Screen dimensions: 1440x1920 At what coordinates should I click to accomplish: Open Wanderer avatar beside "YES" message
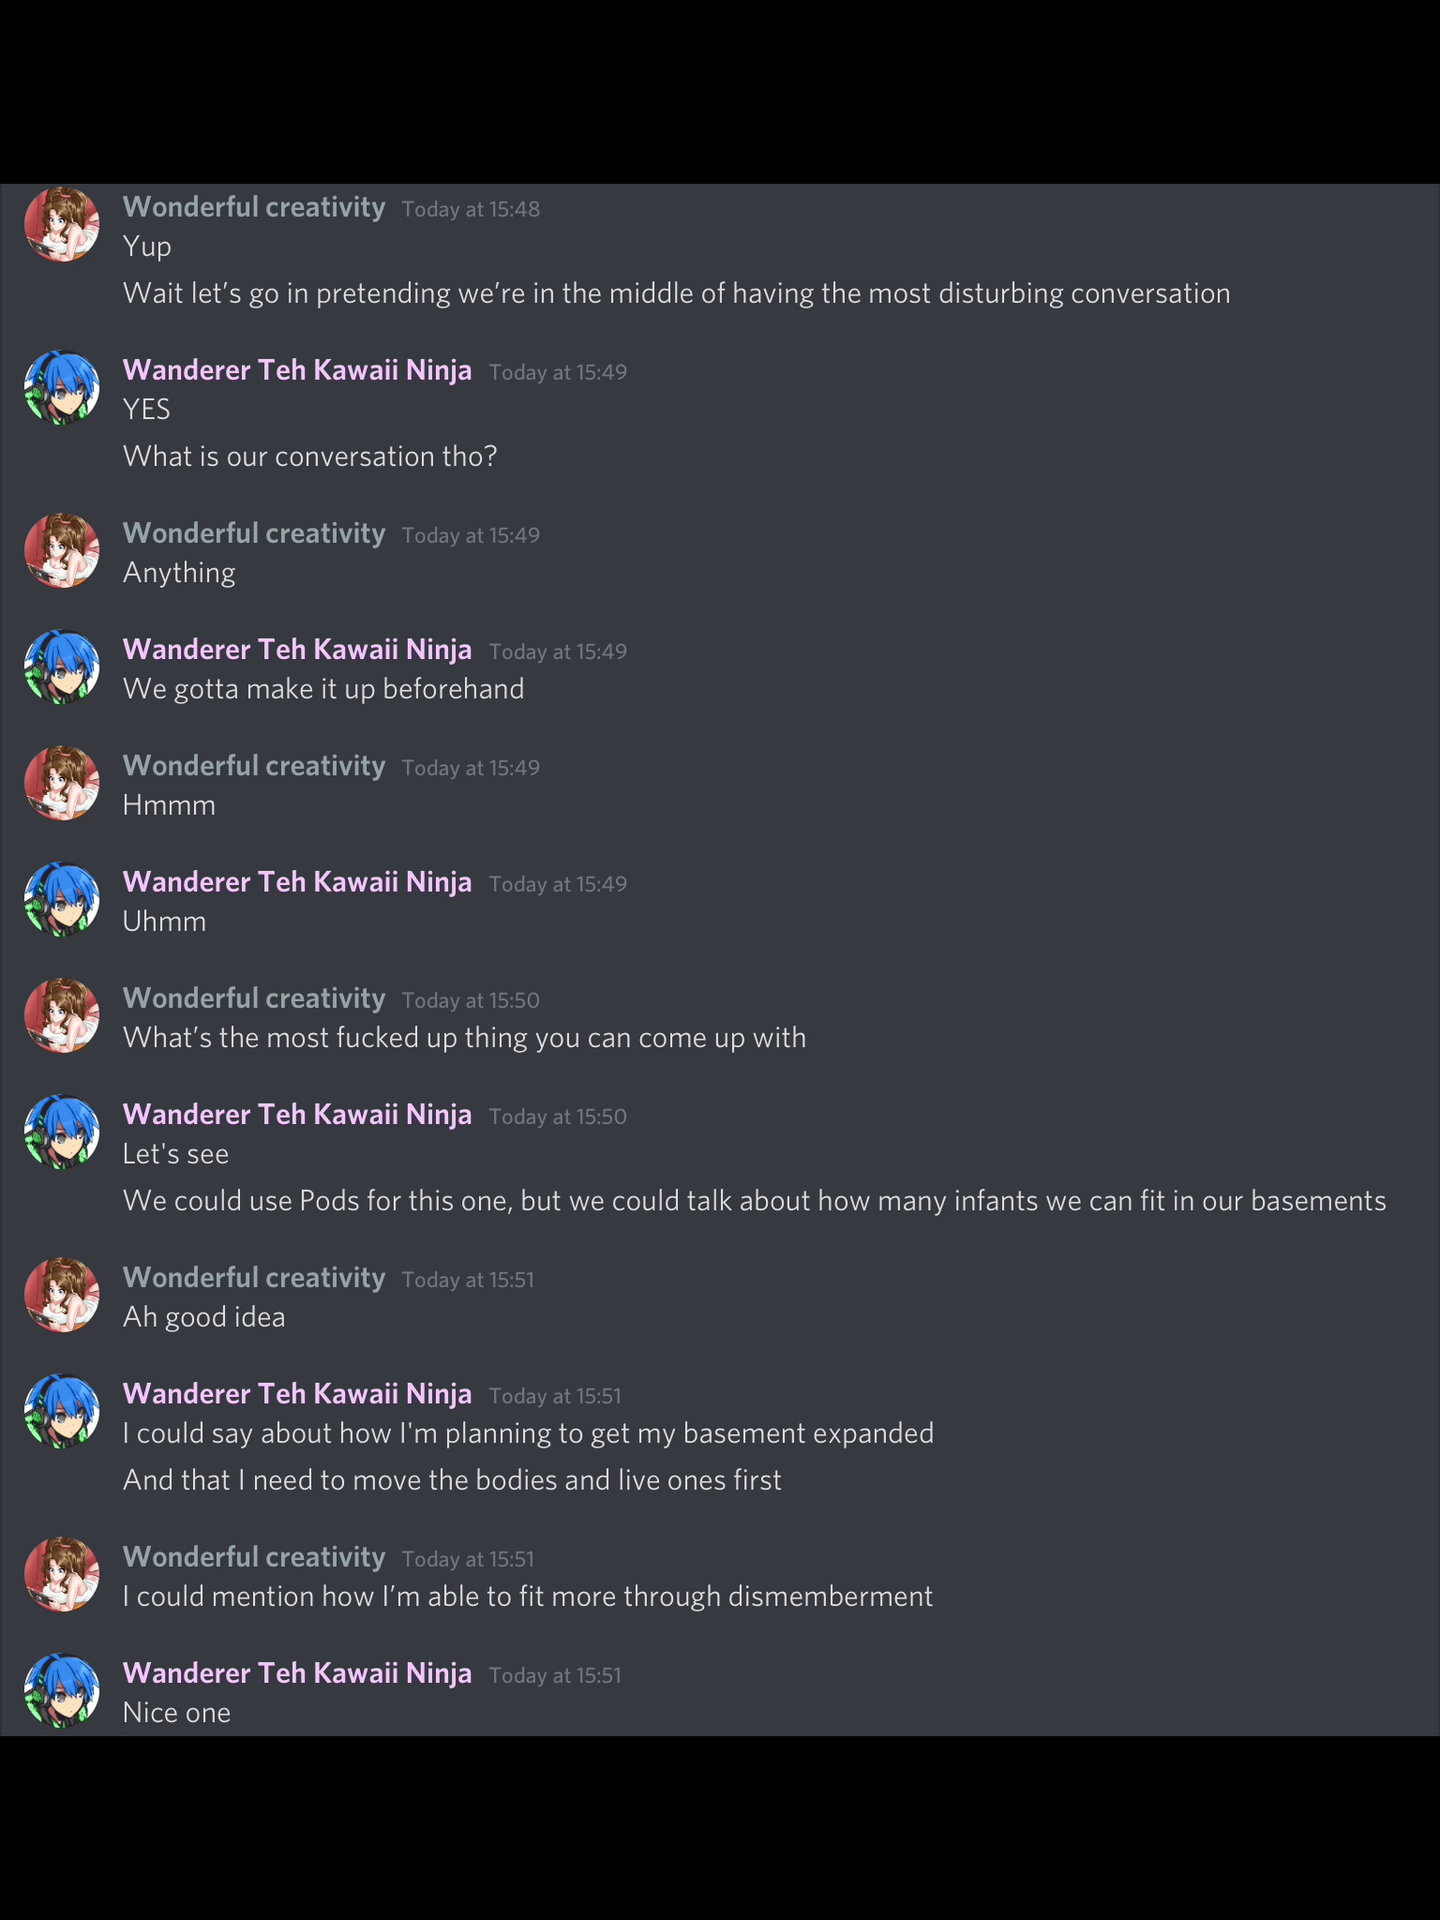tap(62, 387)
